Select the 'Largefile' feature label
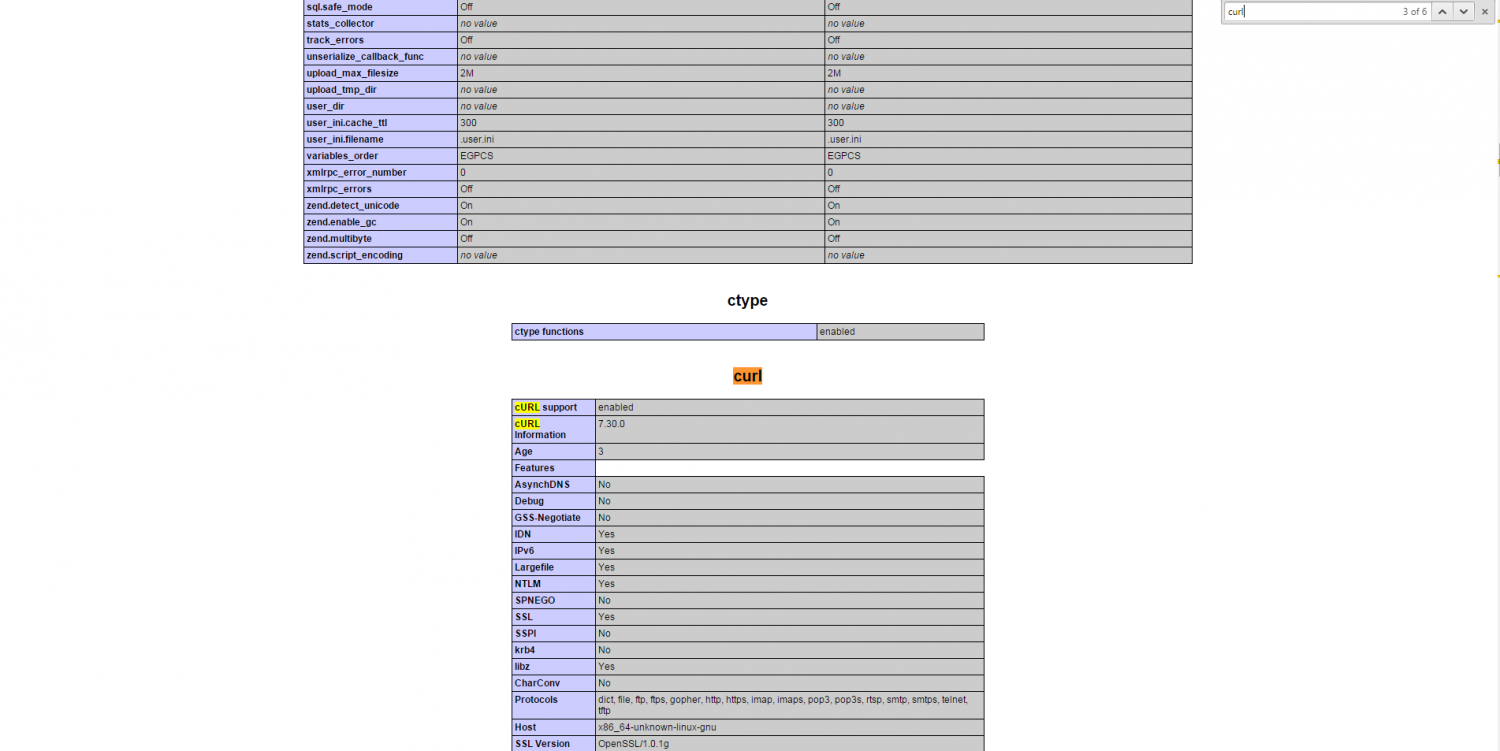 534,567
